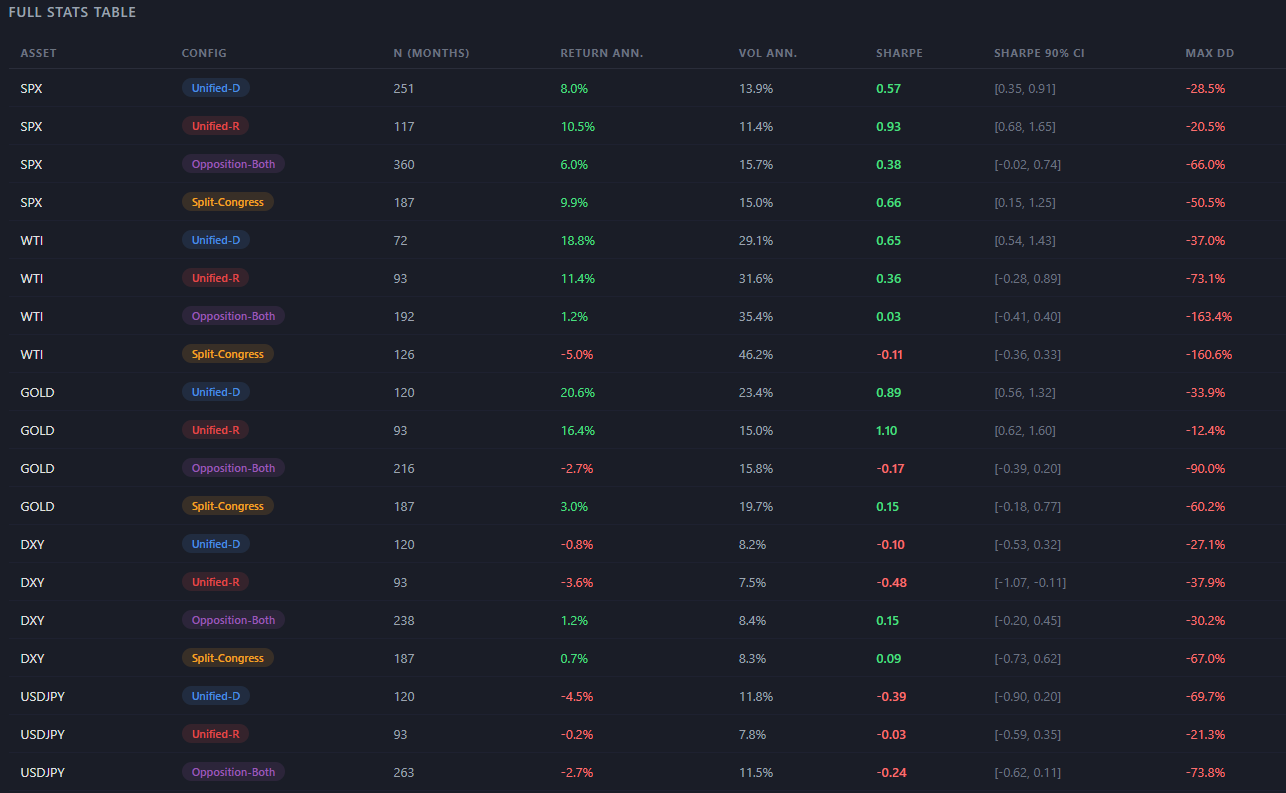
Task: Click the Unified-R badge in DXY row
Action: pos(216,582)
